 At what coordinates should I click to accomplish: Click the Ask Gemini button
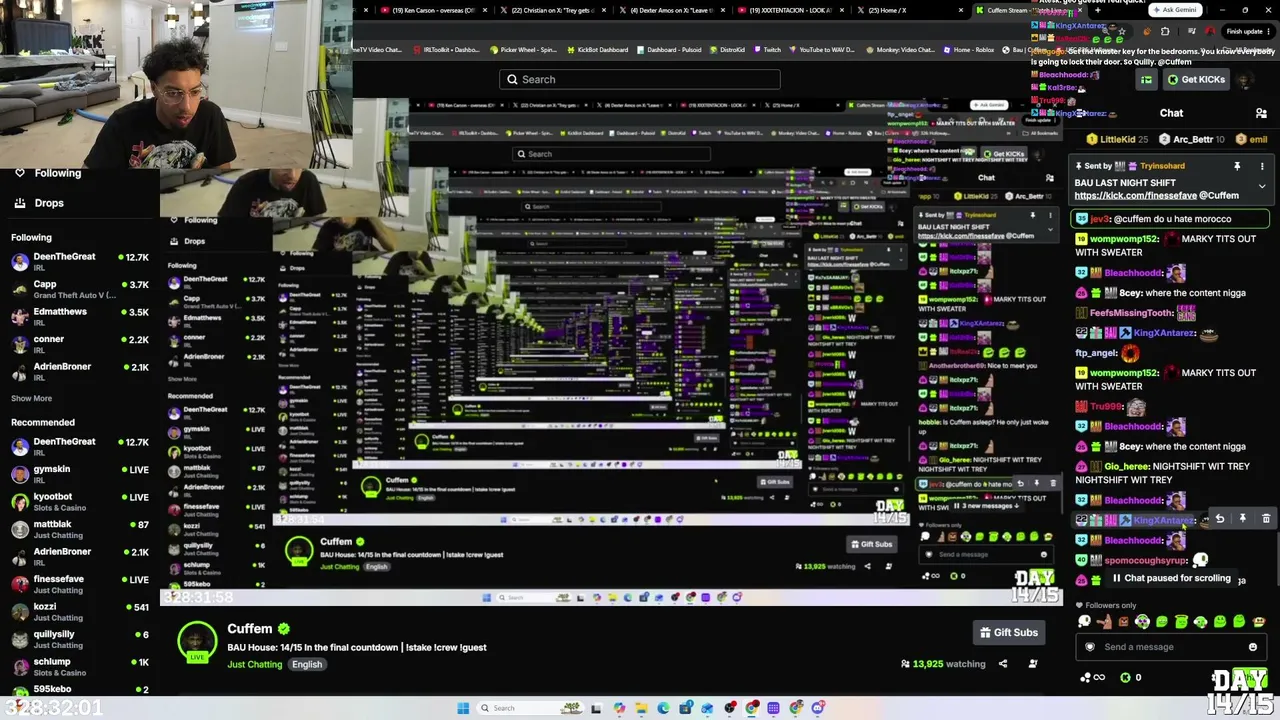click(1175, 10)
